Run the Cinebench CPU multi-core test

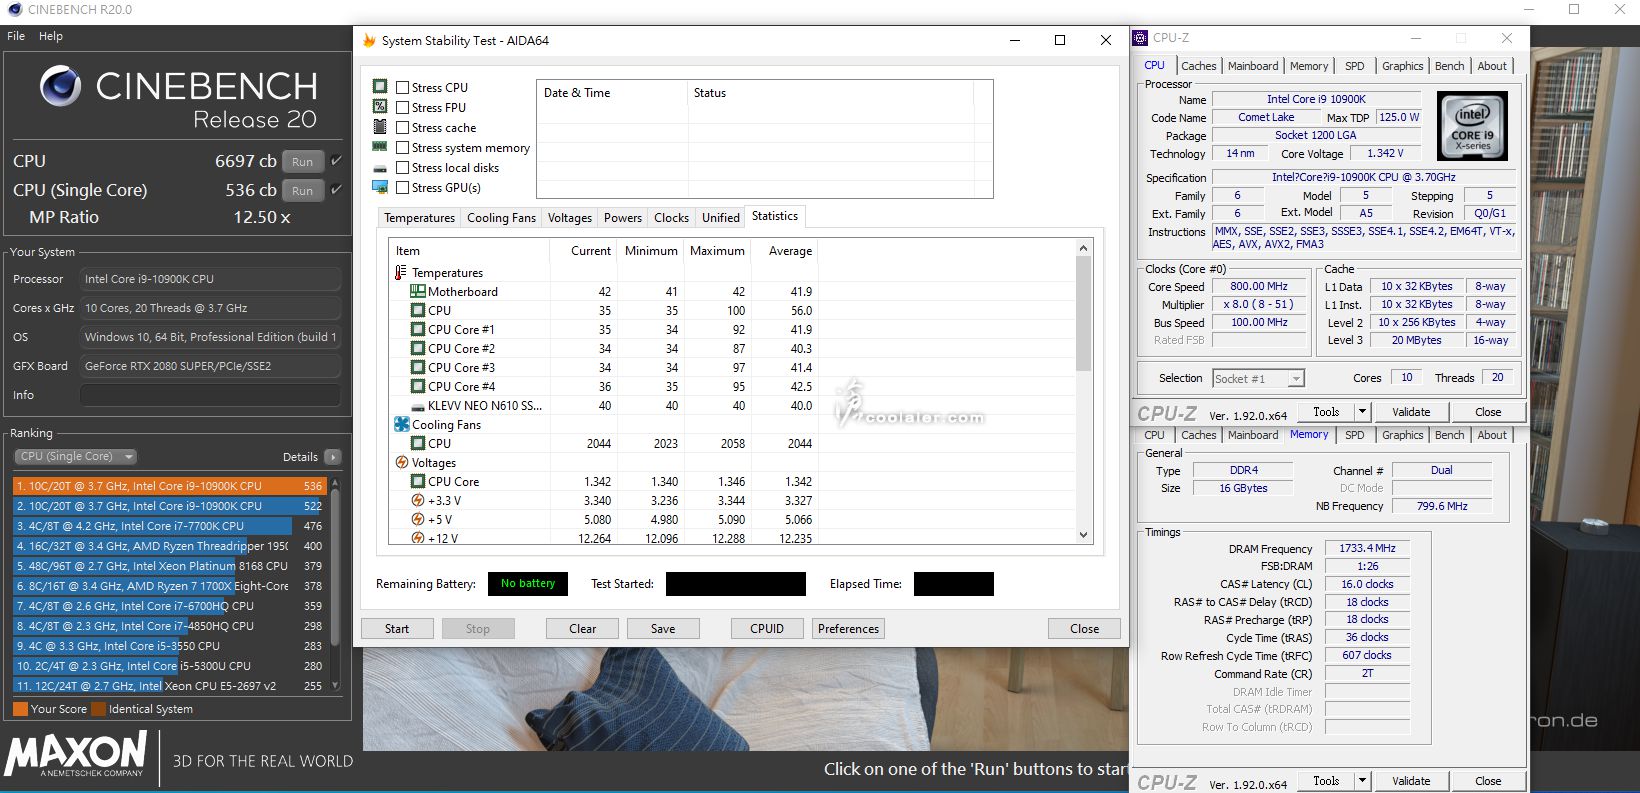click(303, 162)
